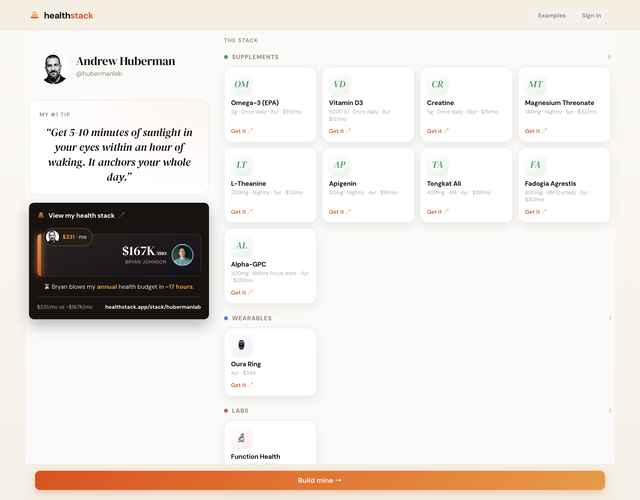This screenshot has height=500, width=640.
Task: Click Bryan Johnson's avatar in comparison card
Action: pos(182,255)
